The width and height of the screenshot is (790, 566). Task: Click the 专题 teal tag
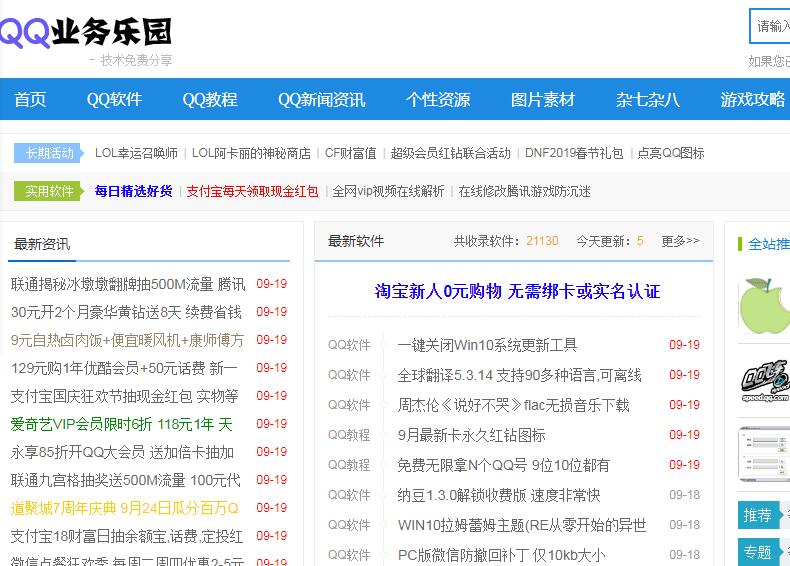coord(758,552)
